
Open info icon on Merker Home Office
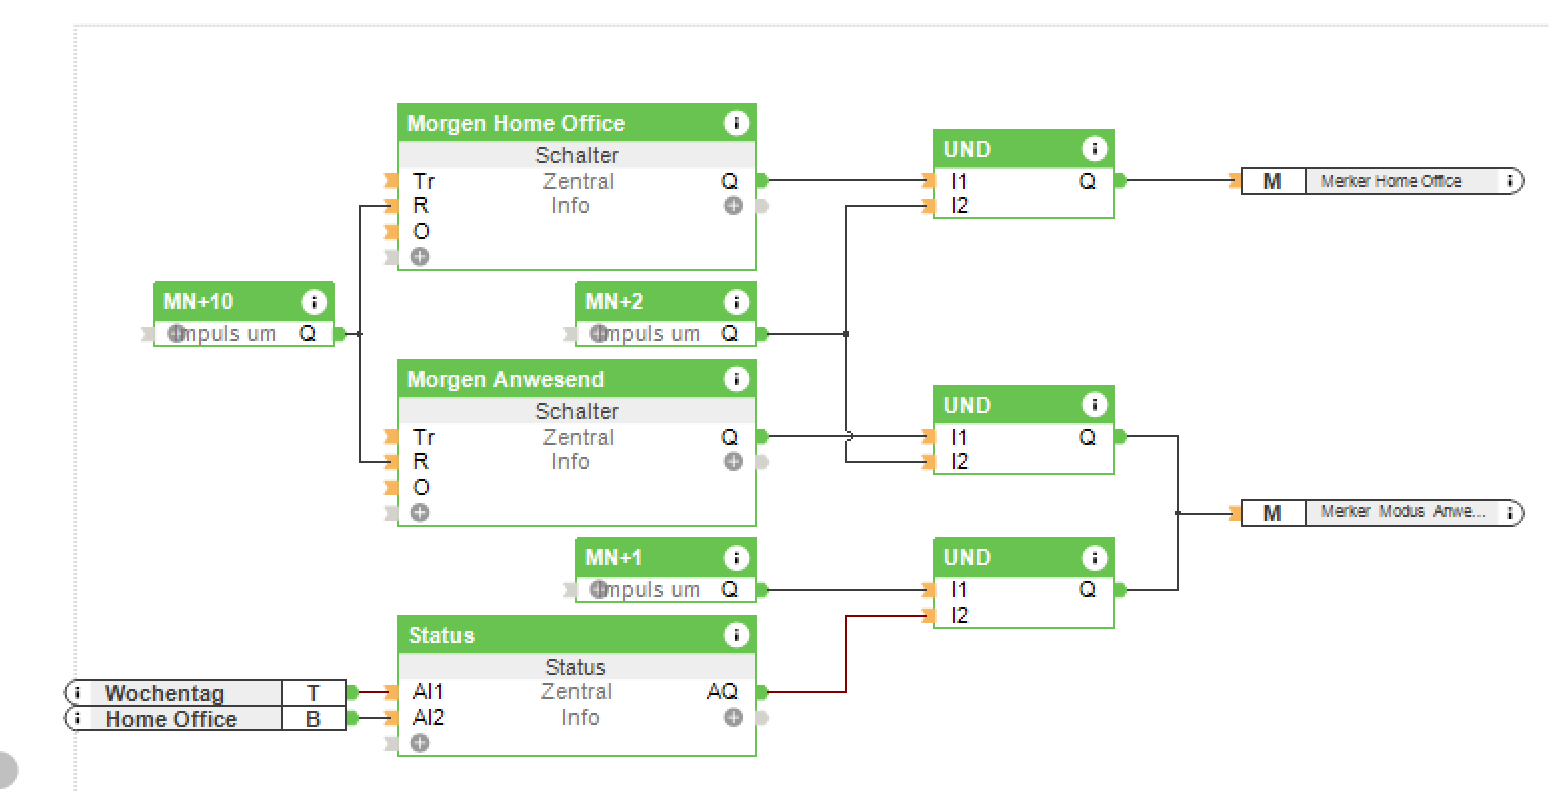(x=1510, y=181)
